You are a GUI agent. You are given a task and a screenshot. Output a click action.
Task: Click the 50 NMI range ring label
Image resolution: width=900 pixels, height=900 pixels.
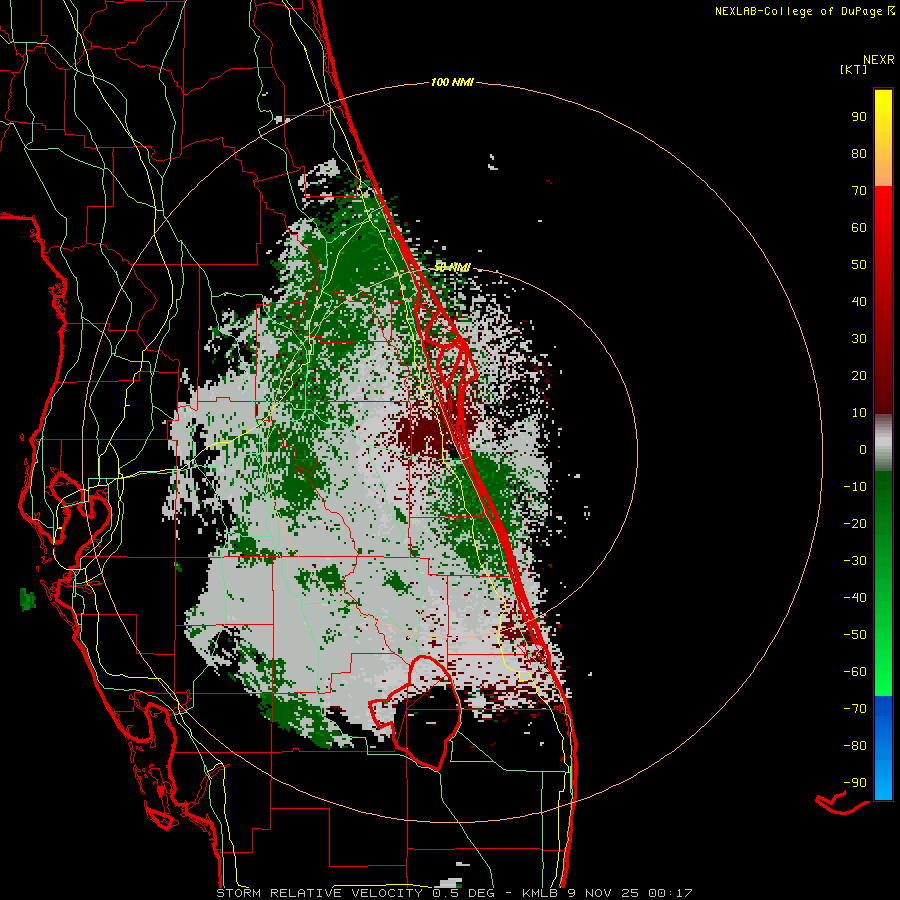pos(452,267)
